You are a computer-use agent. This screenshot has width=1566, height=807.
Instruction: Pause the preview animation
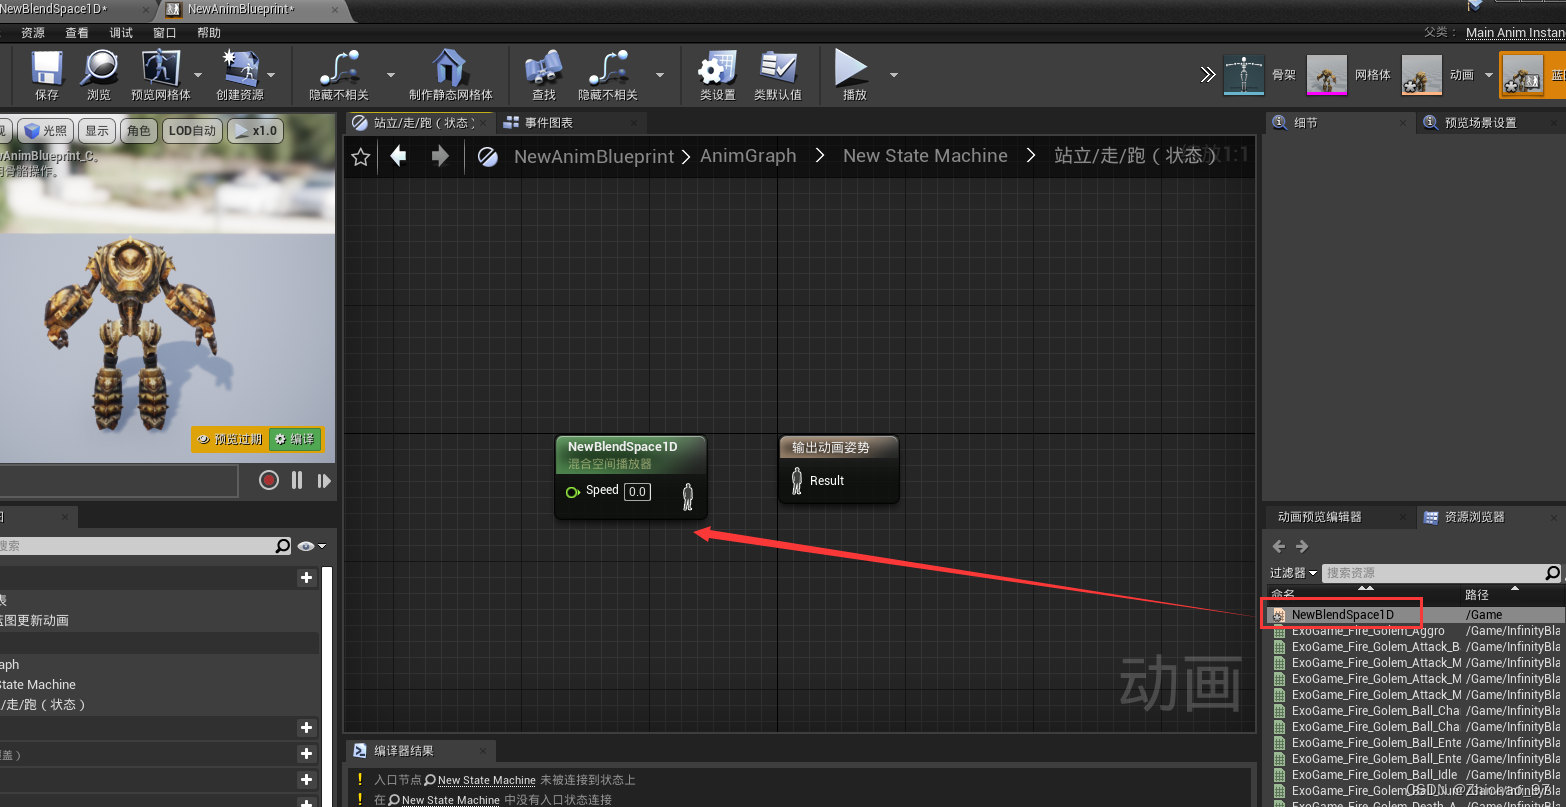(297, 480)
